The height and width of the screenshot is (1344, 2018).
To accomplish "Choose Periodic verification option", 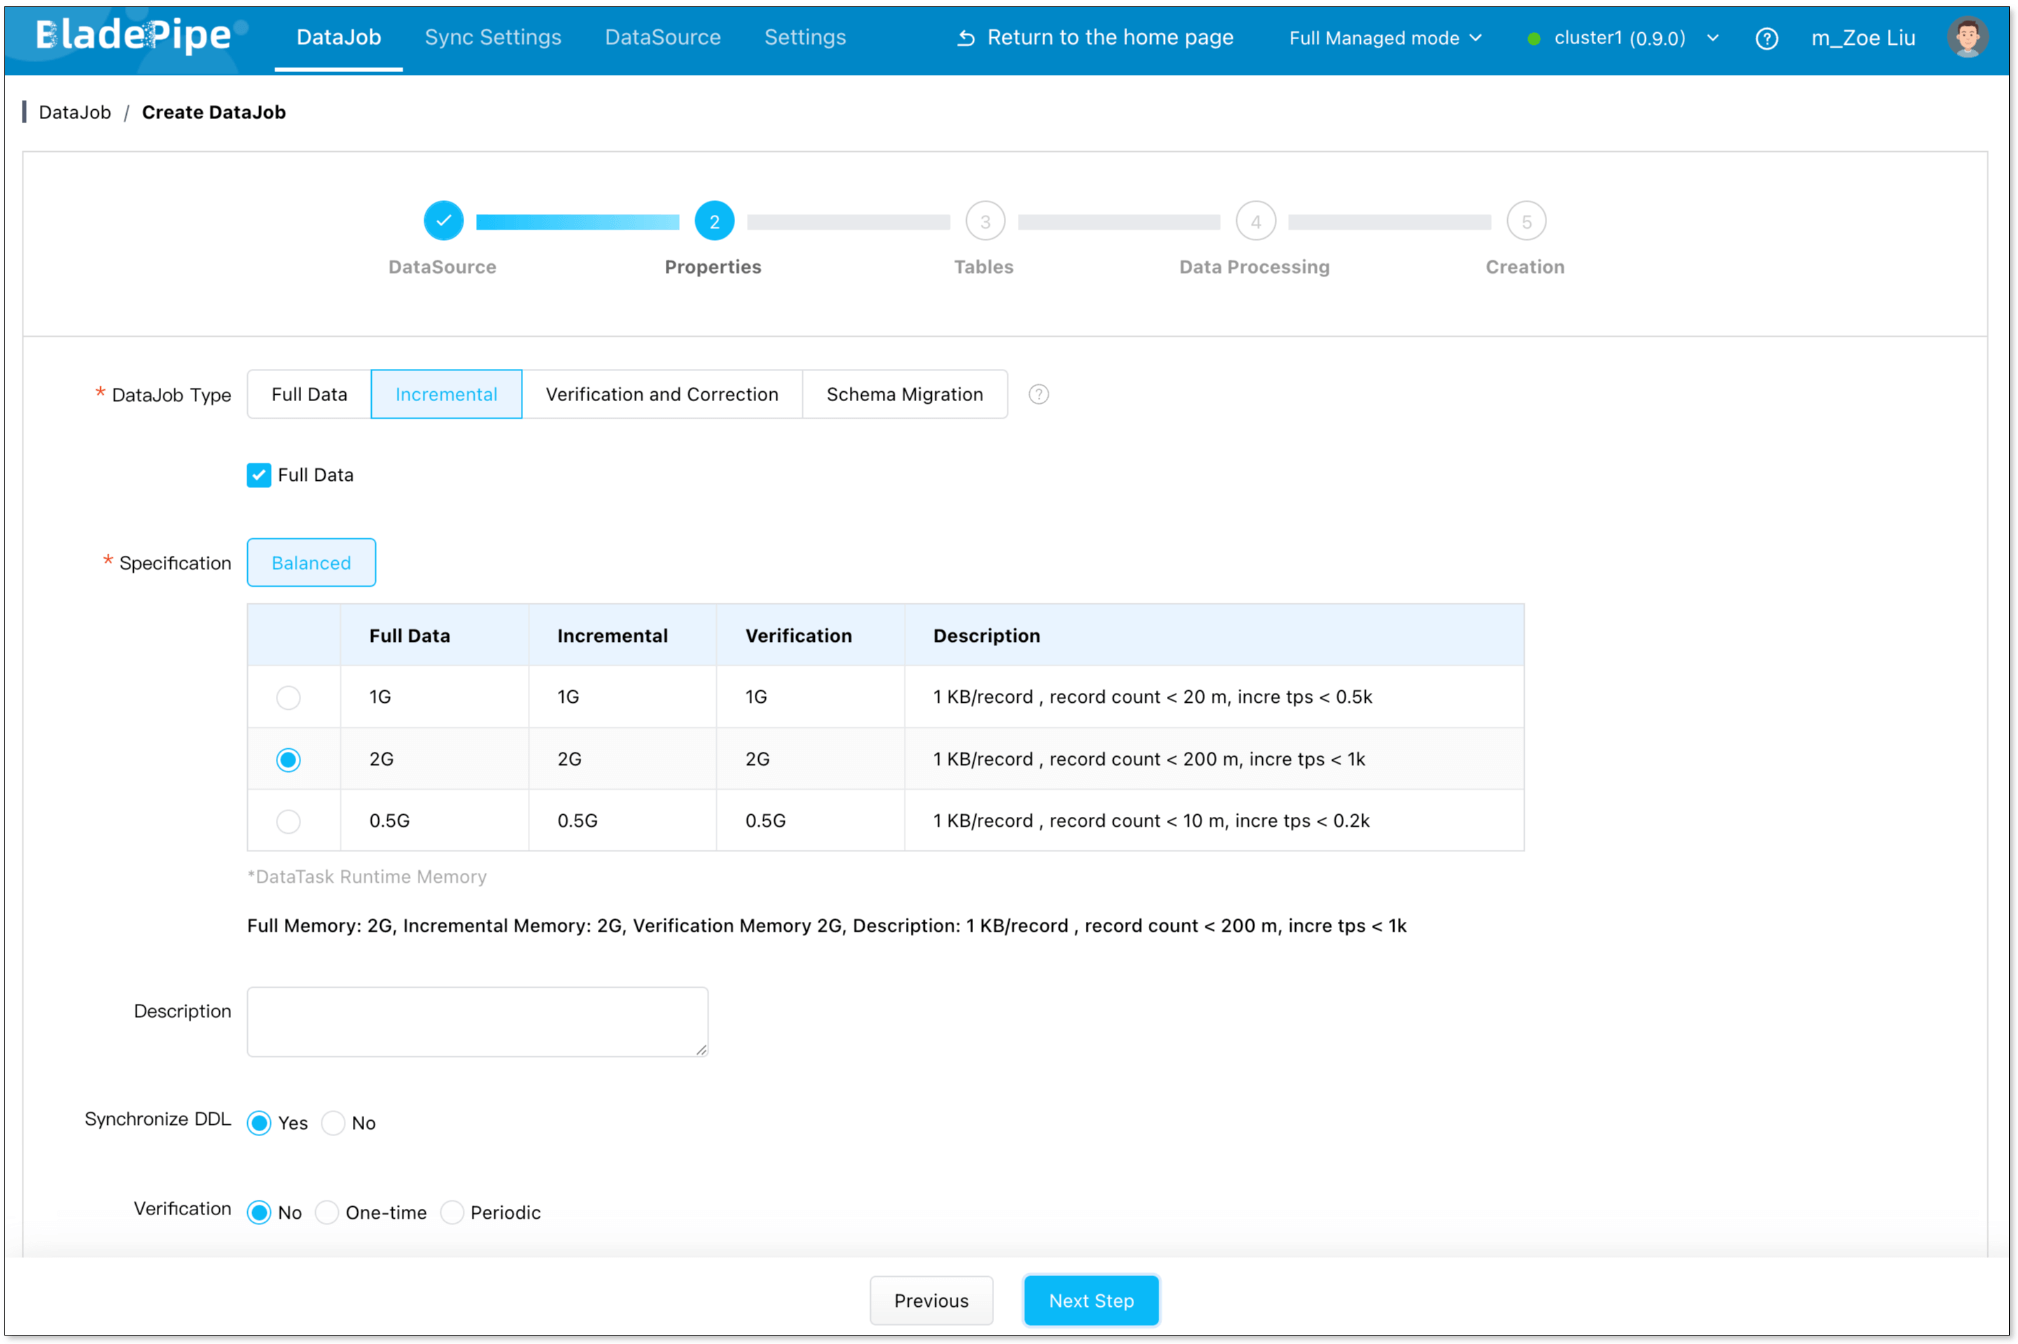I will pyautogui.click(x=453, y=1212).
